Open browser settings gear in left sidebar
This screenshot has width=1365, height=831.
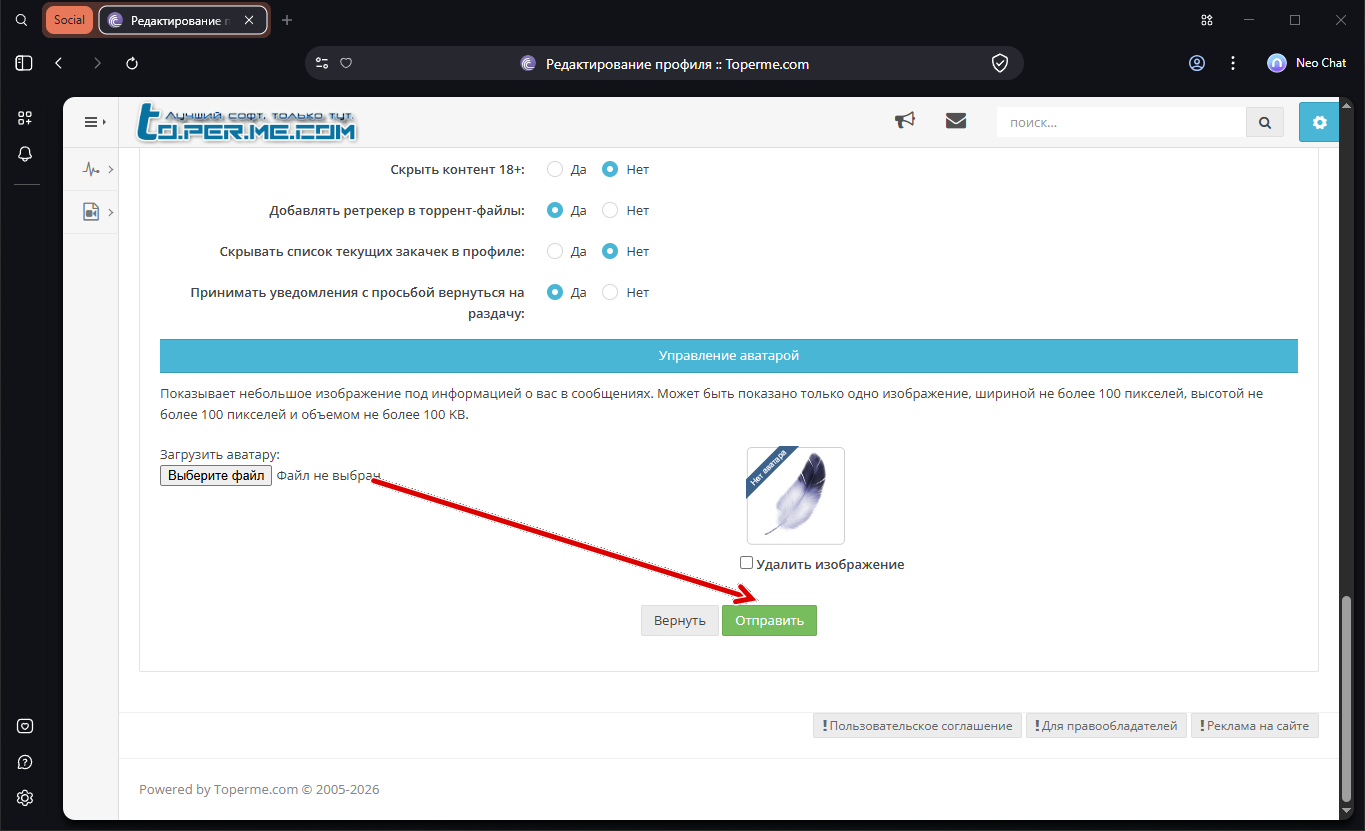coord(25,798)
